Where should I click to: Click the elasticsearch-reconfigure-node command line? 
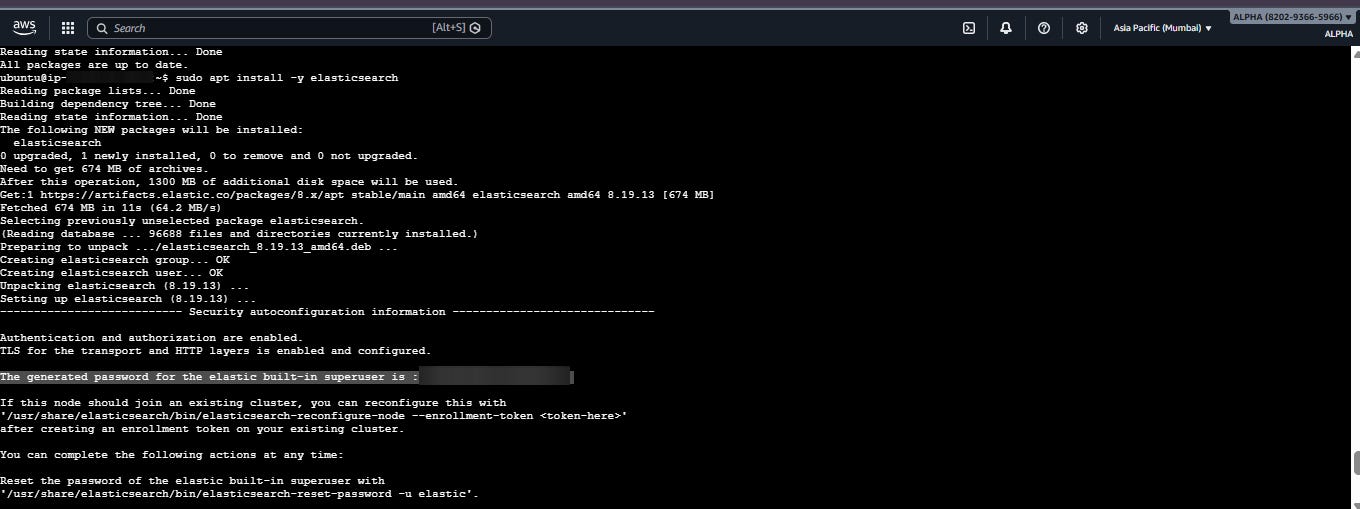tap(313, 416)
